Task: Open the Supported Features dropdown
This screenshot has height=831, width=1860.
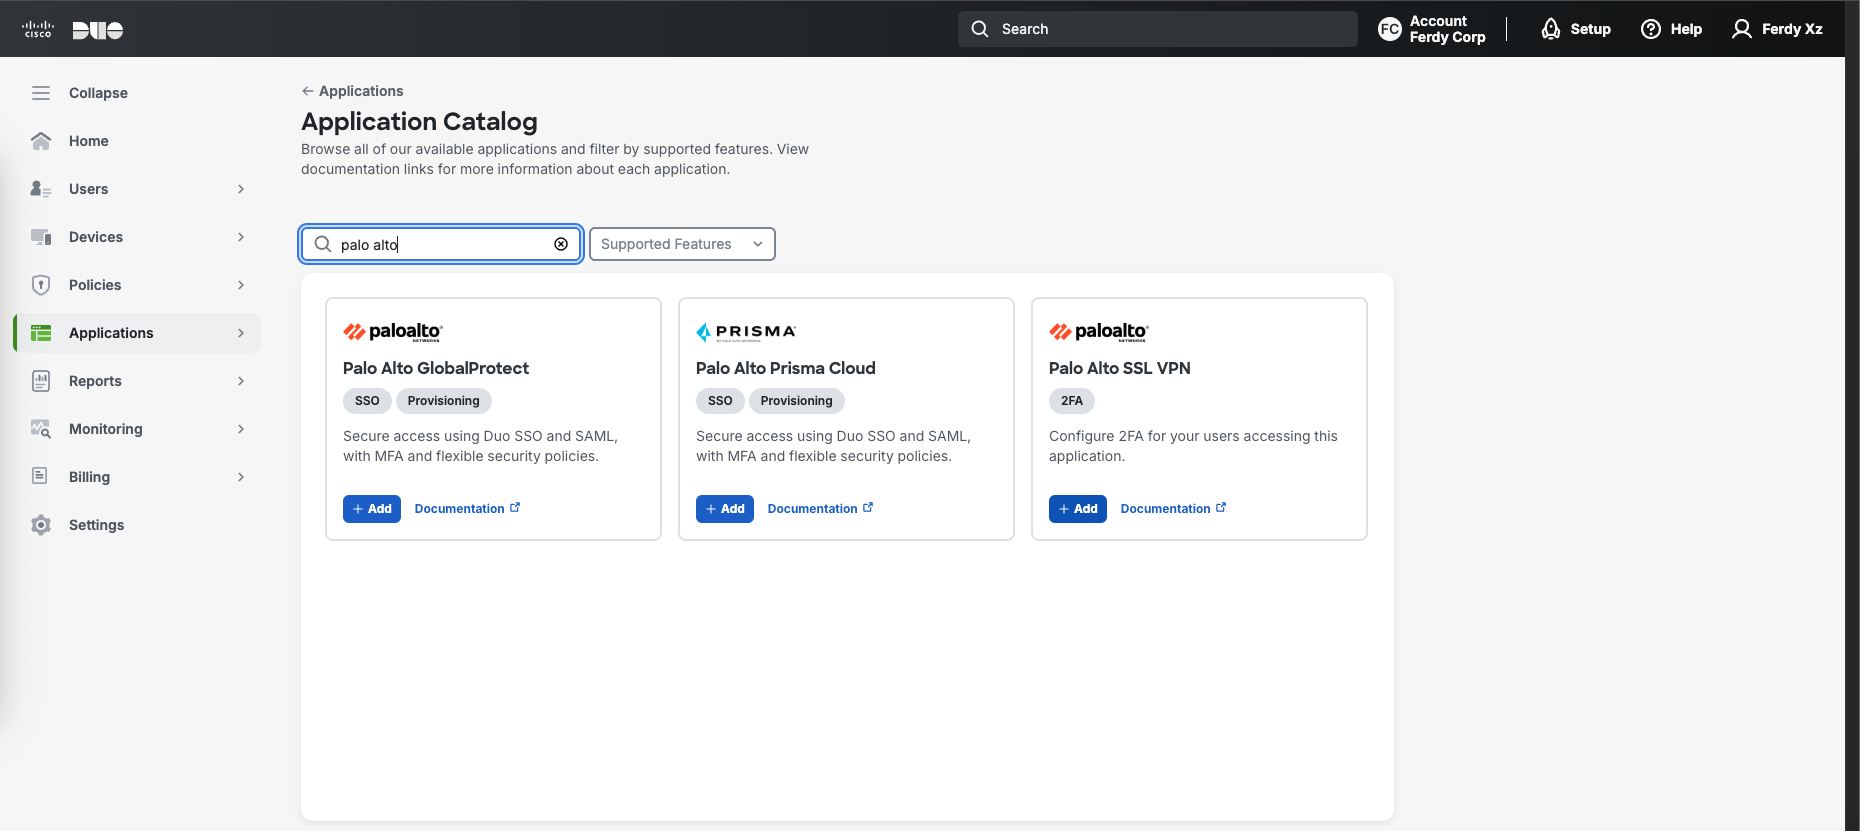Action: pyautogui.click(x=682, y=244)
